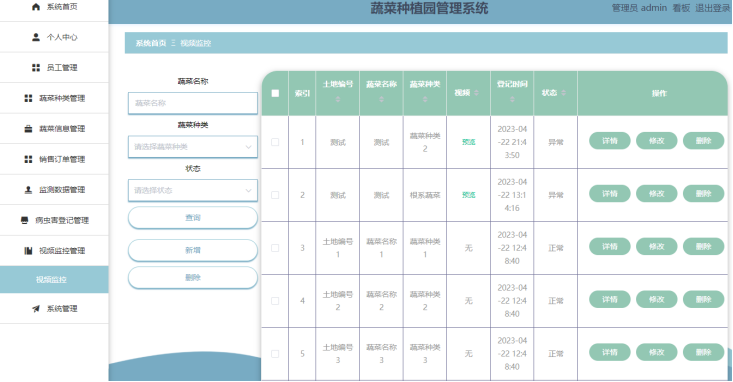This screenshot has width=733, height=382.
Task: Click 看板 in the top bar
Action: point(681,8)
